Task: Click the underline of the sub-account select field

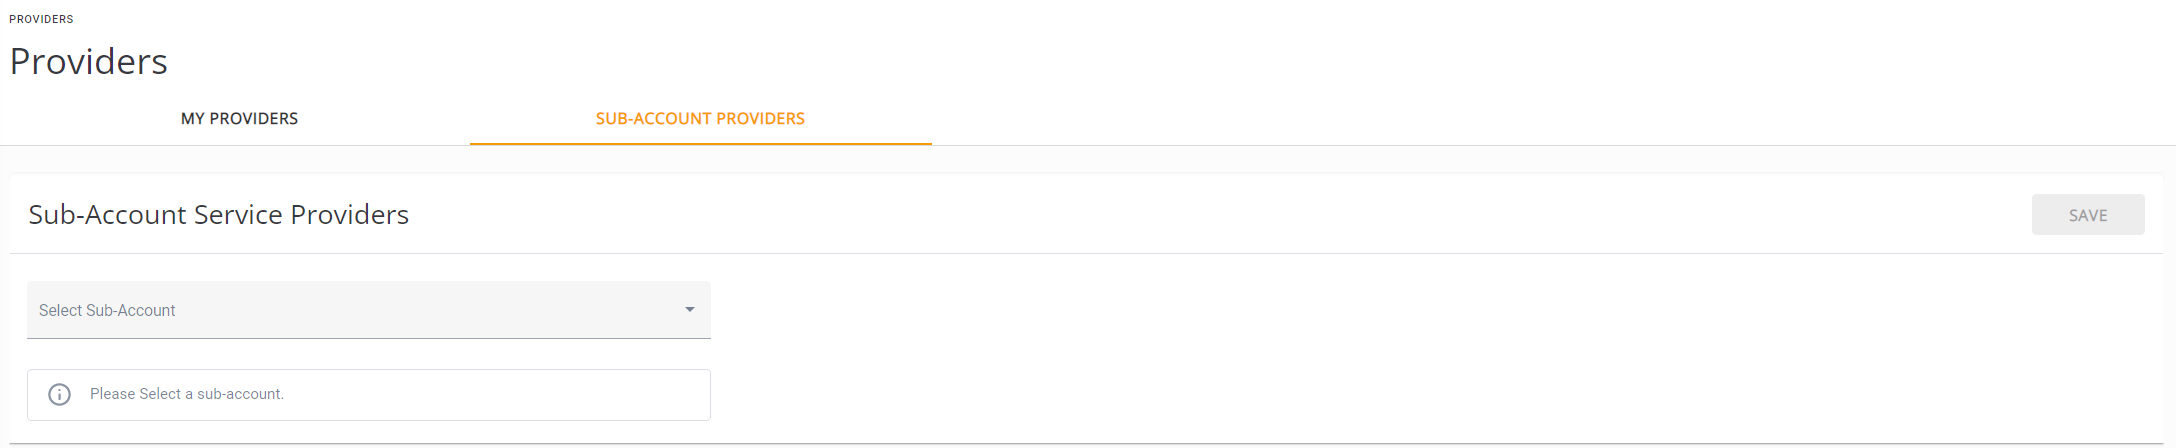Action: [368, 338]
